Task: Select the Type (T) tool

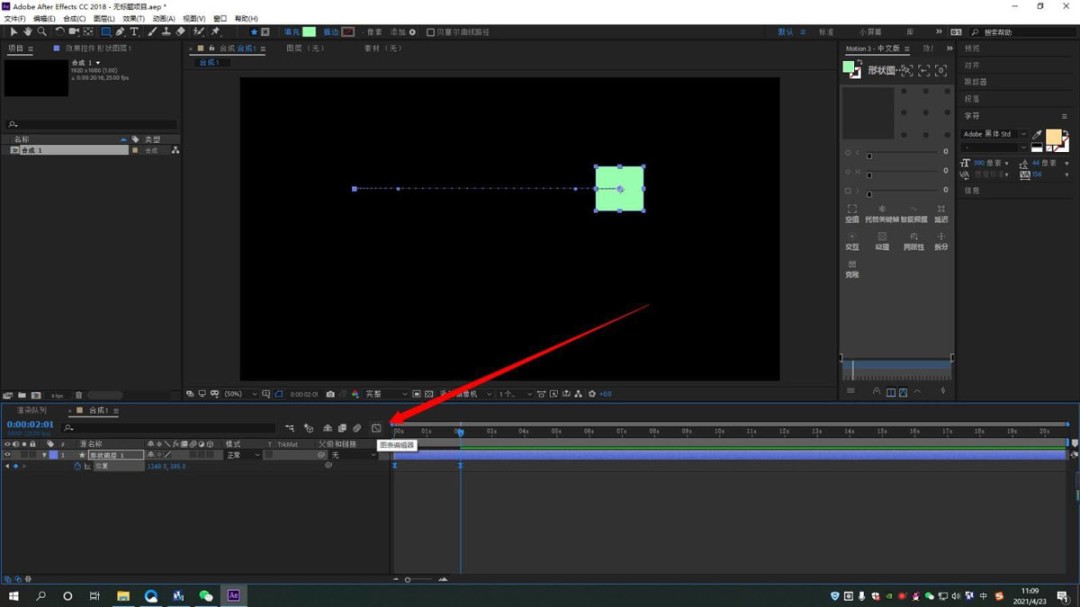Action: click(134, 32)
